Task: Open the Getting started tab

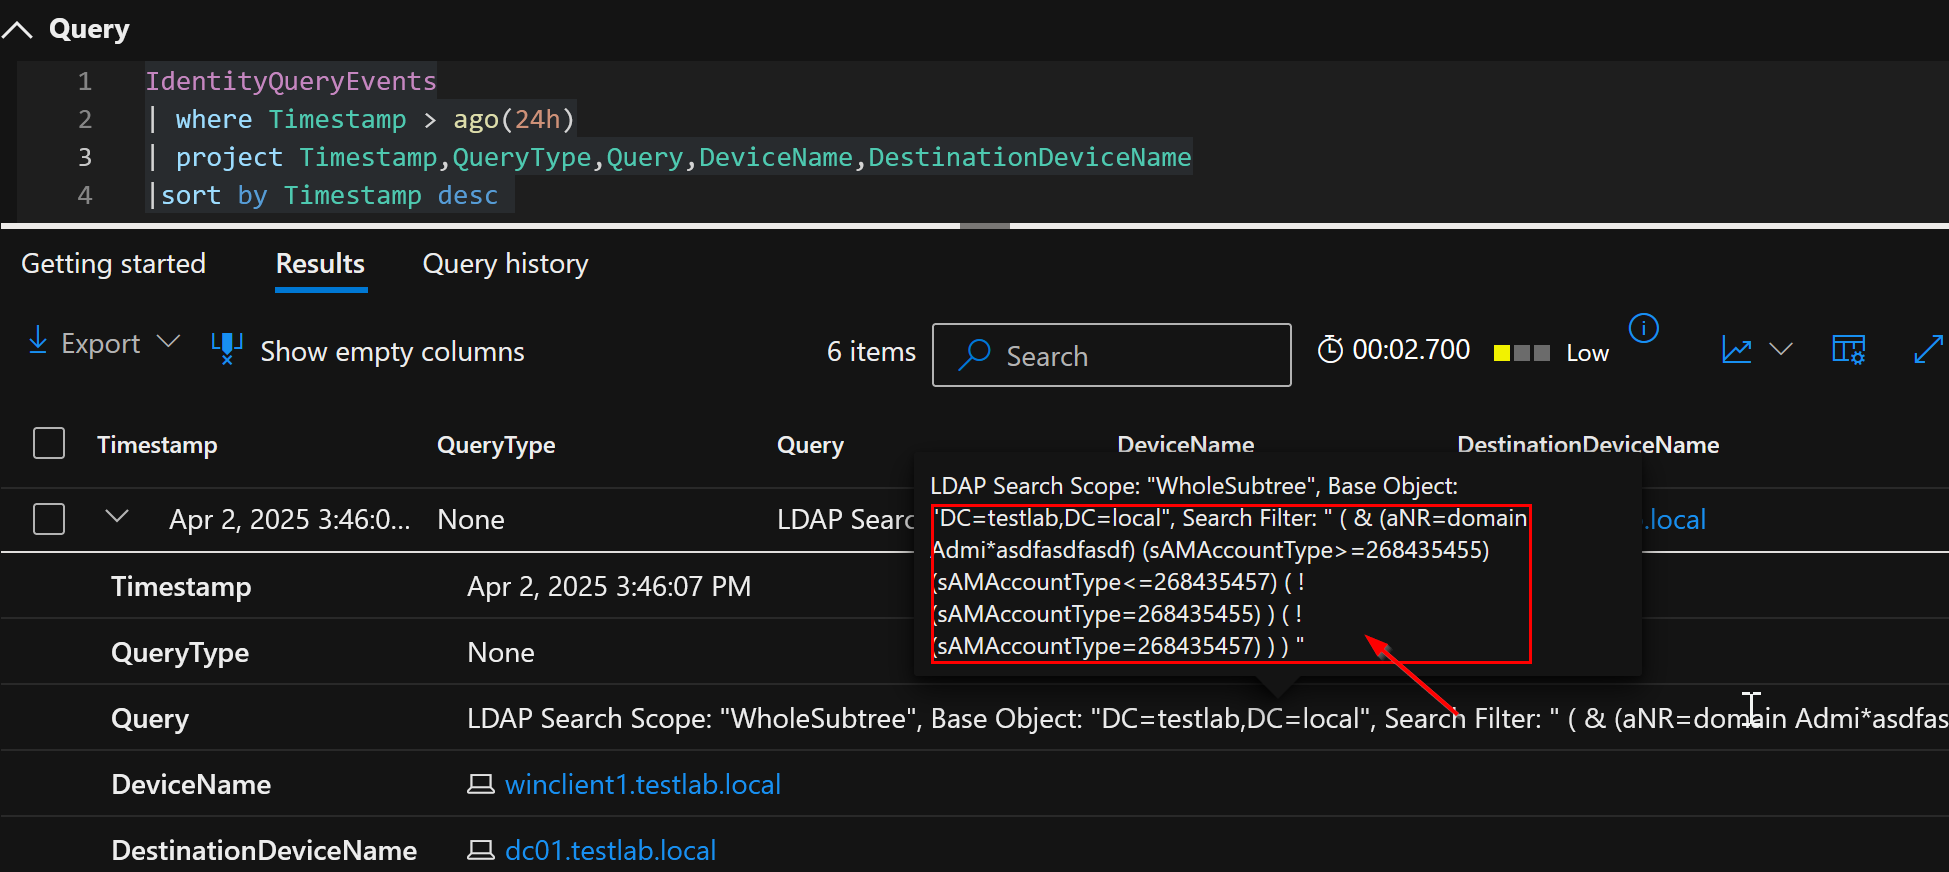Action: [113, 264]
